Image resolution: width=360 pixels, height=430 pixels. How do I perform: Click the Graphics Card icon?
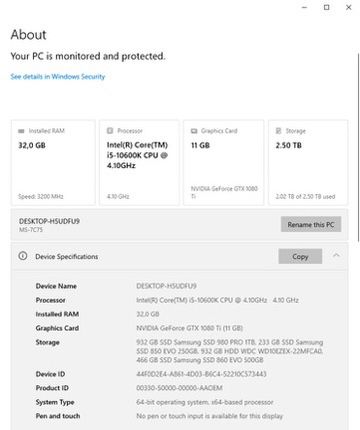194,131
